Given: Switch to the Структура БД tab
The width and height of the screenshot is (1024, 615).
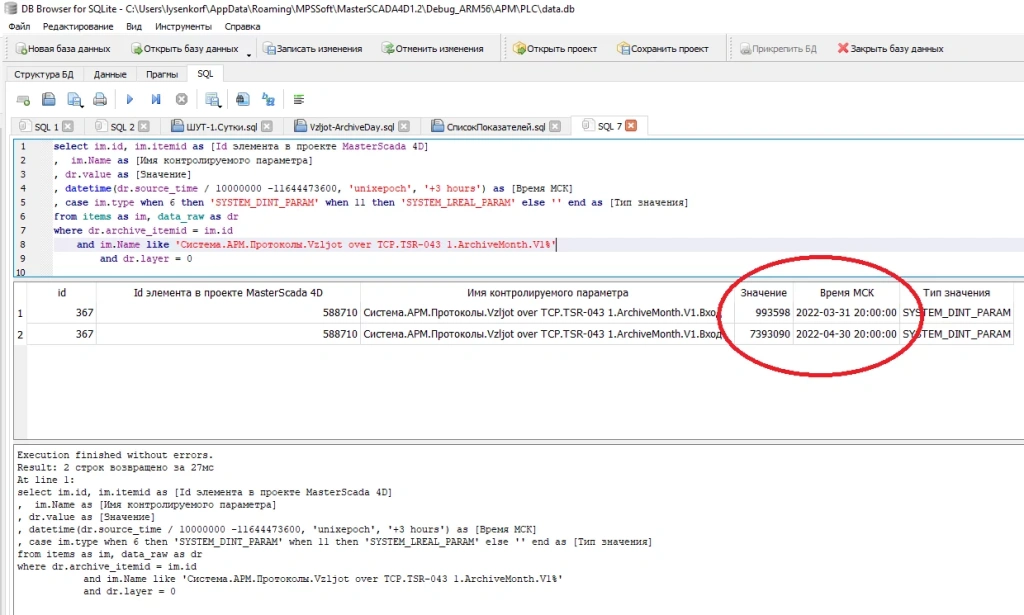Looking at the screenshot, I should (x=43, y=74).
